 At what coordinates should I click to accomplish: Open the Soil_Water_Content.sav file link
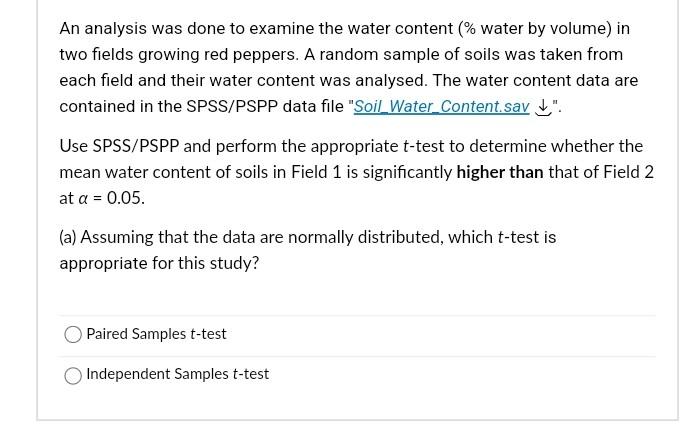tap(441, 107)
